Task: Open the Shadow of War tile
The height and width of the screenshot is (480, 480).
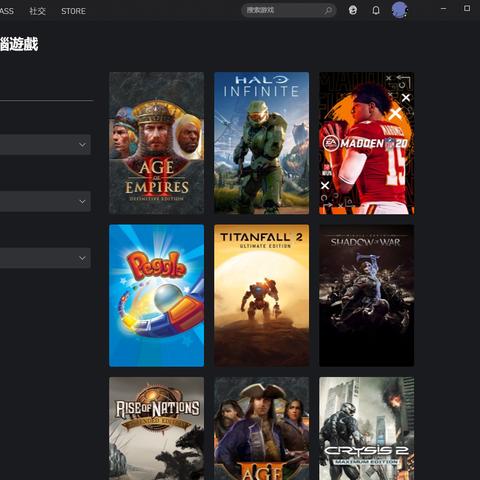Action: (367, 295)
